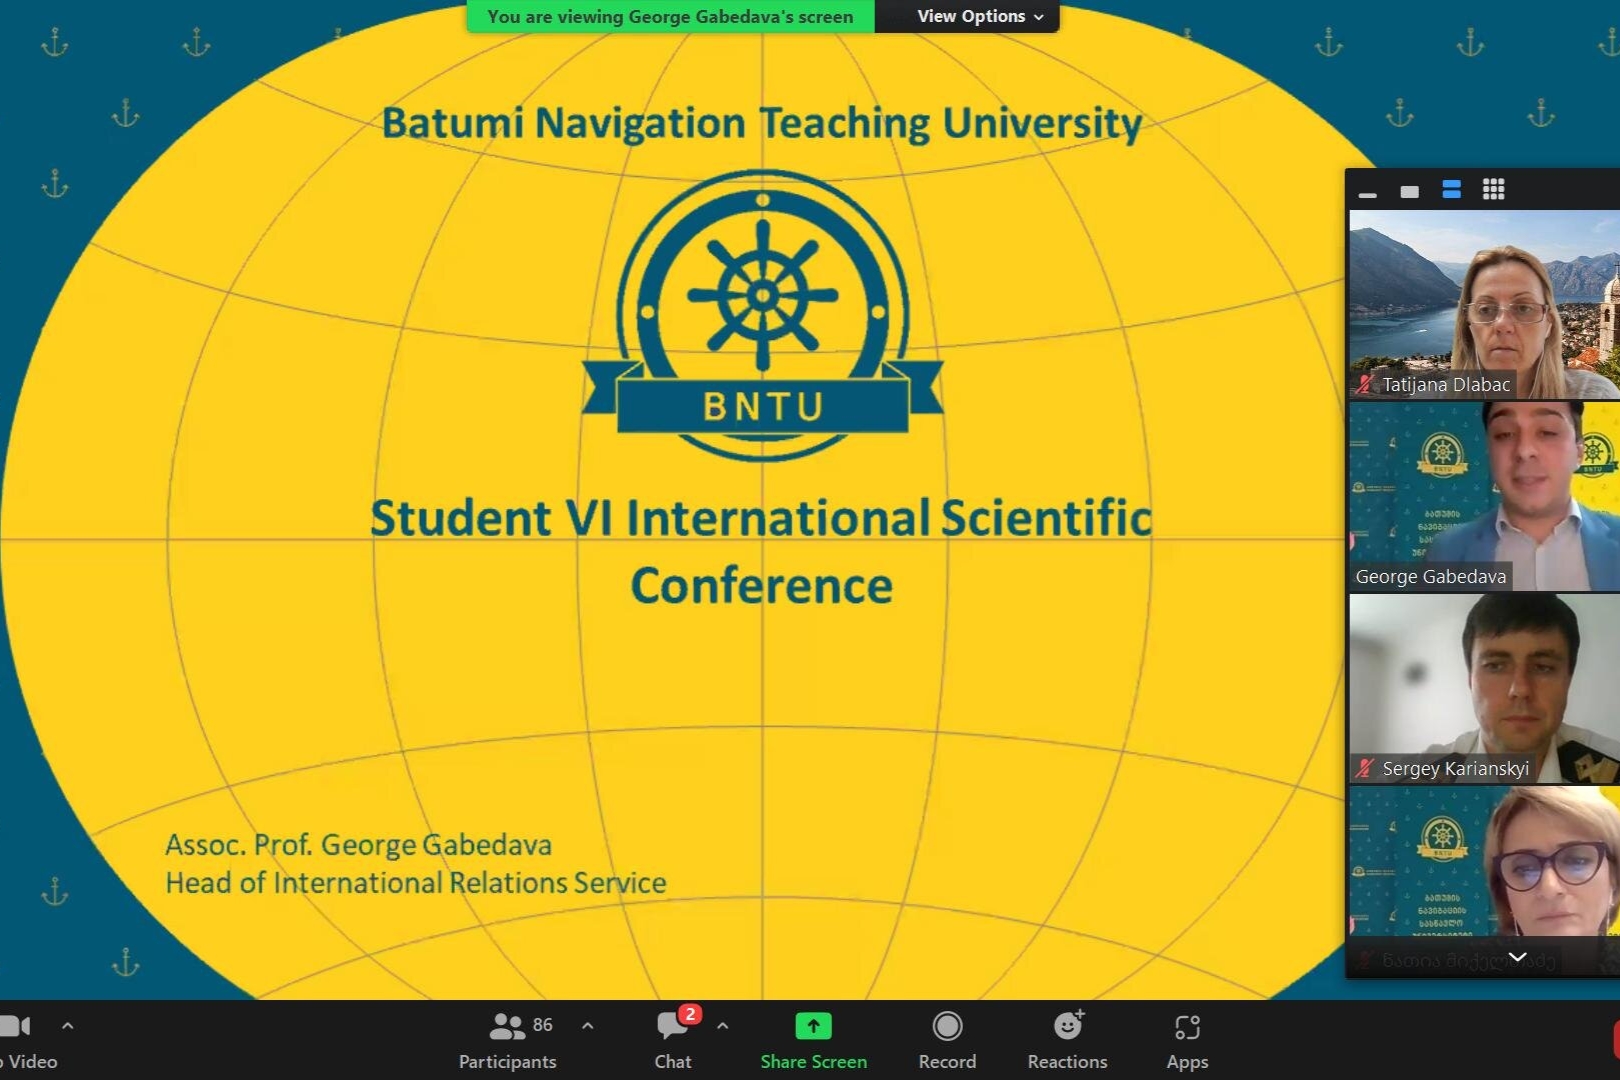Open the Apps panel
The width and height of the screenshot is (1620, 1080).
pyautogui.click(x=1187, y=1040)
